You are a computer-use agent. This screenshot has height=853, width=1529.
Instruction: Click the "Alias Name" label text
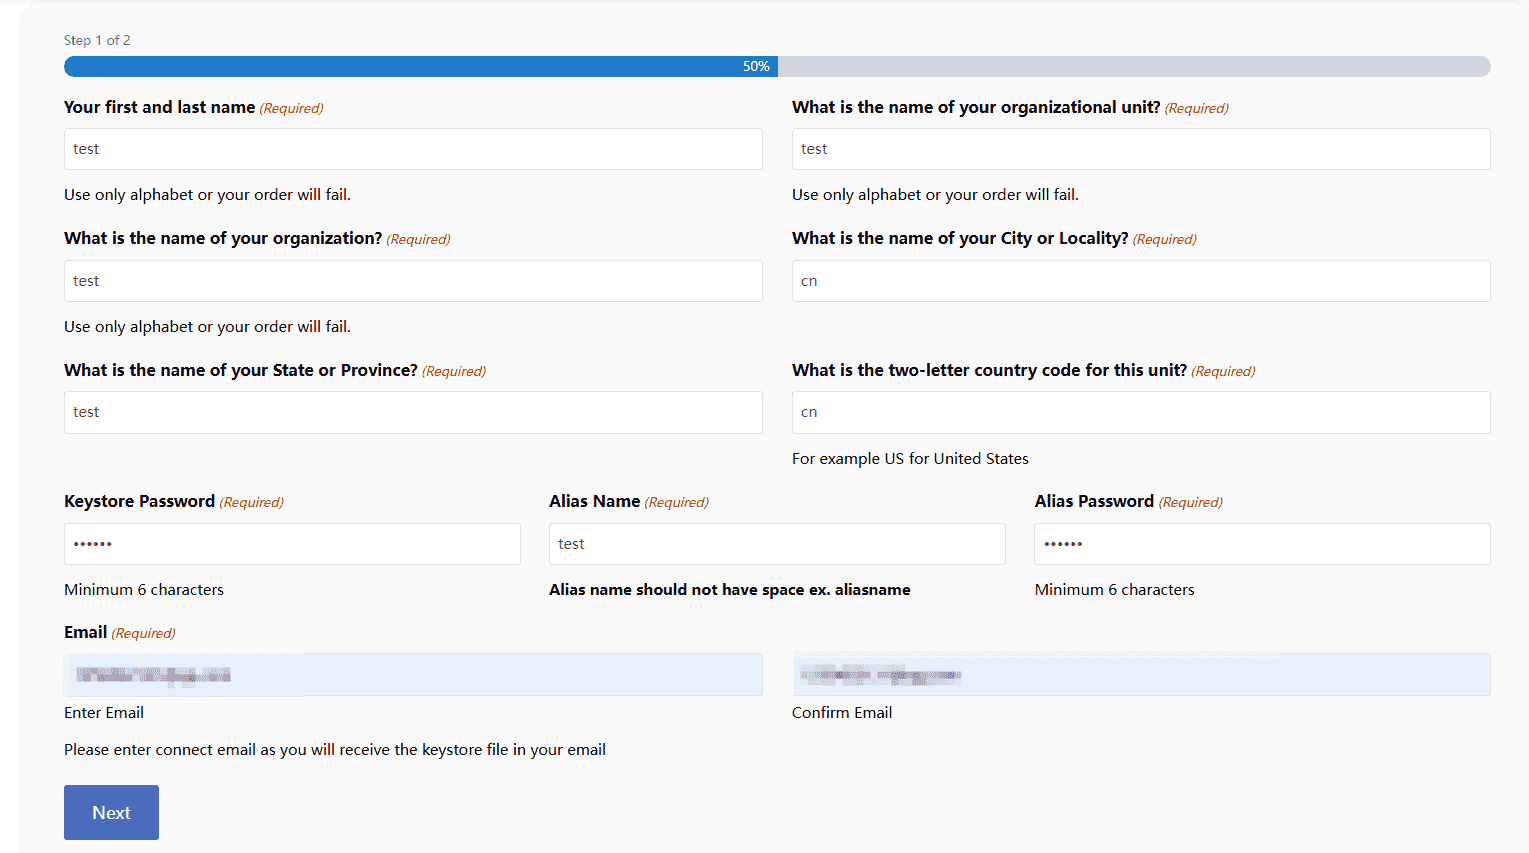pyautogui.click(x=594, y=501)
